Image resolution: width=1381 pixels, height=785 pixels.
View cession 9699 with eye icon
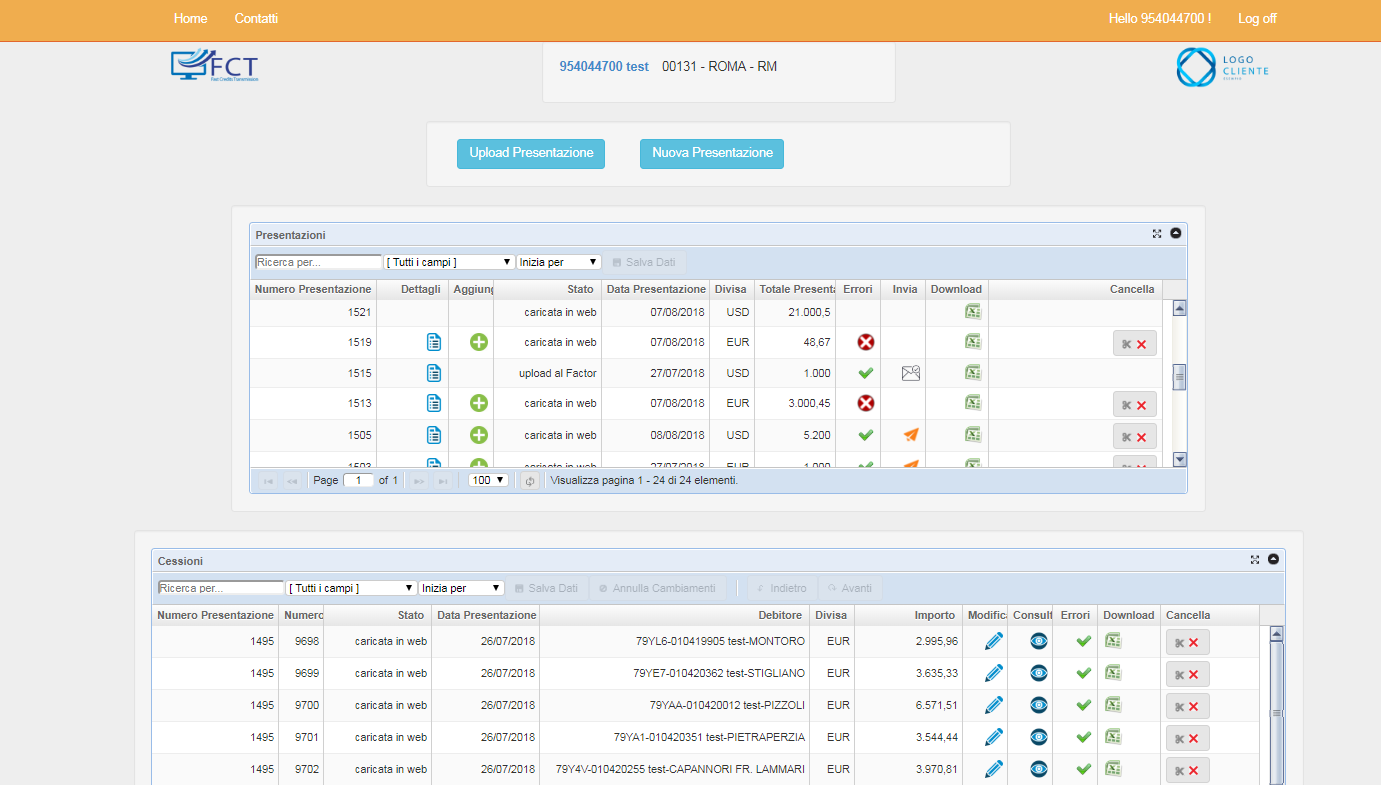pyautogui.click(x=1039, y=673)
